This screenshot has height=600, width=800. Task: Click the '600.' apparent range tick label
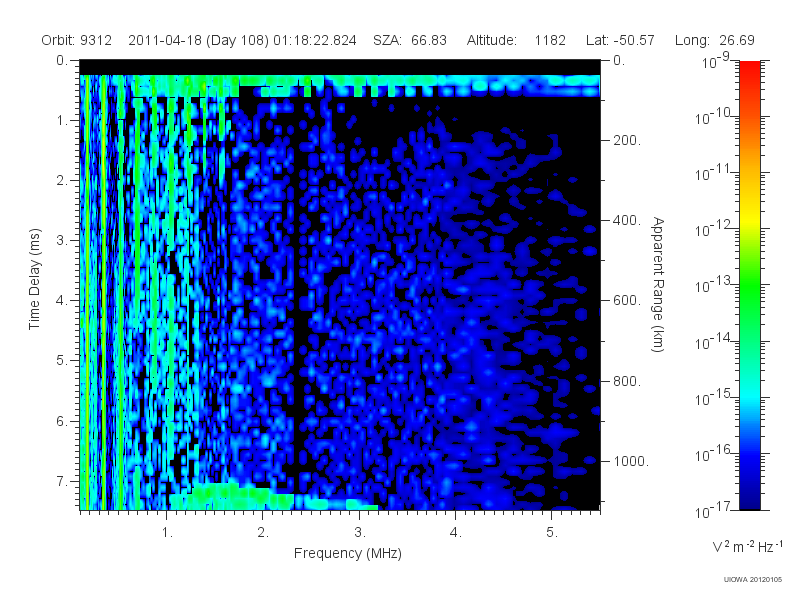pos(627,301)
